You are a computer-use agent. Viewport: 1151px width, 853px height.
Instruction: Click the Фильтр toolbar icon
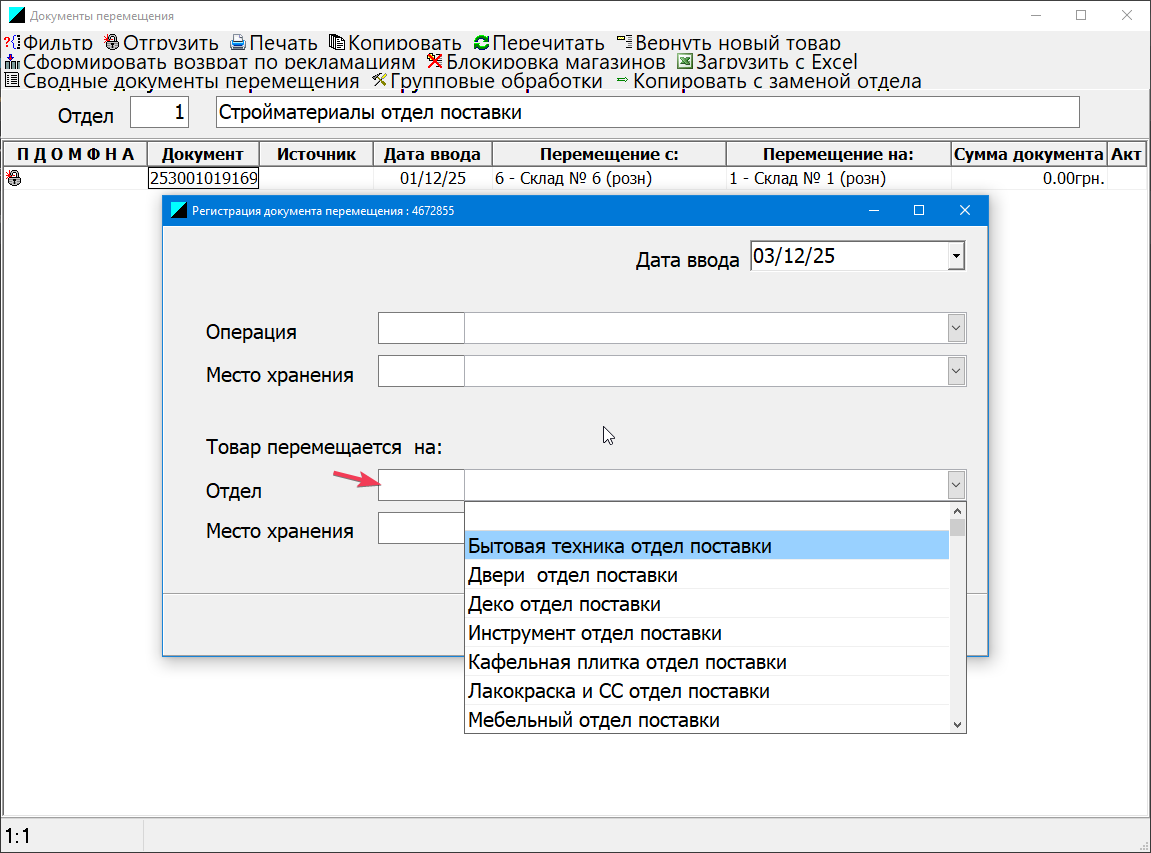pyautogui.click(x=12, y=43)
